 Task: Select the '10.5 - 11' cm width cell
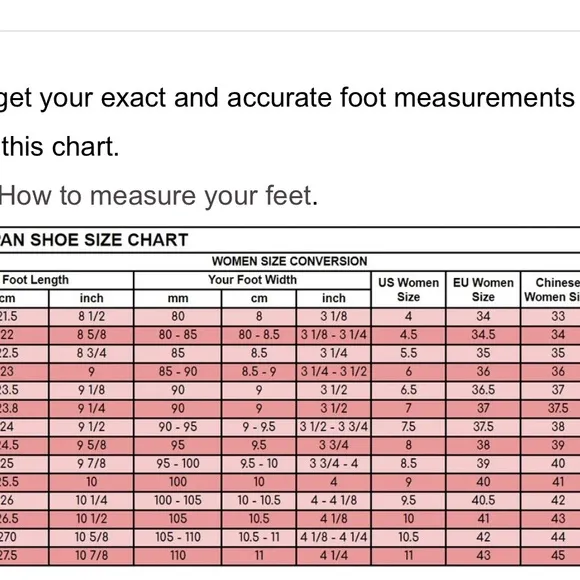click(x=259, y=537)
